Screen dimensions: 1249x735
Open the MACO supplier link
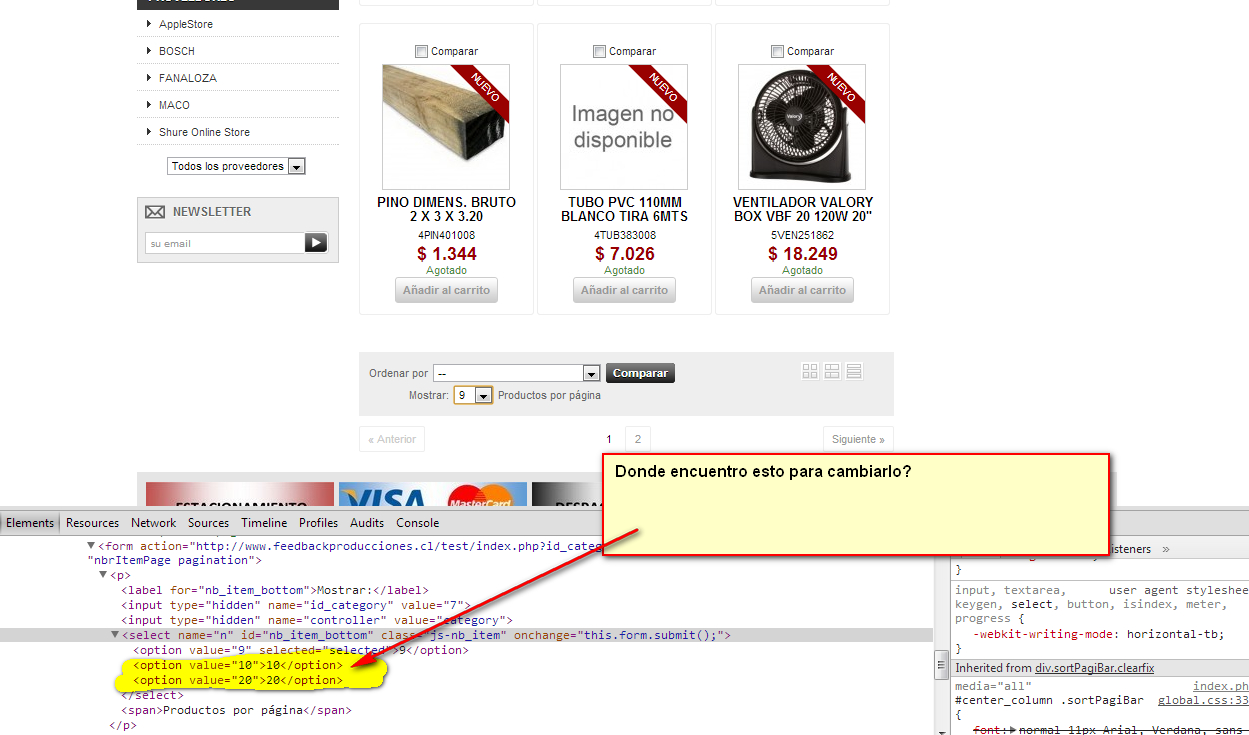(174, 105)
